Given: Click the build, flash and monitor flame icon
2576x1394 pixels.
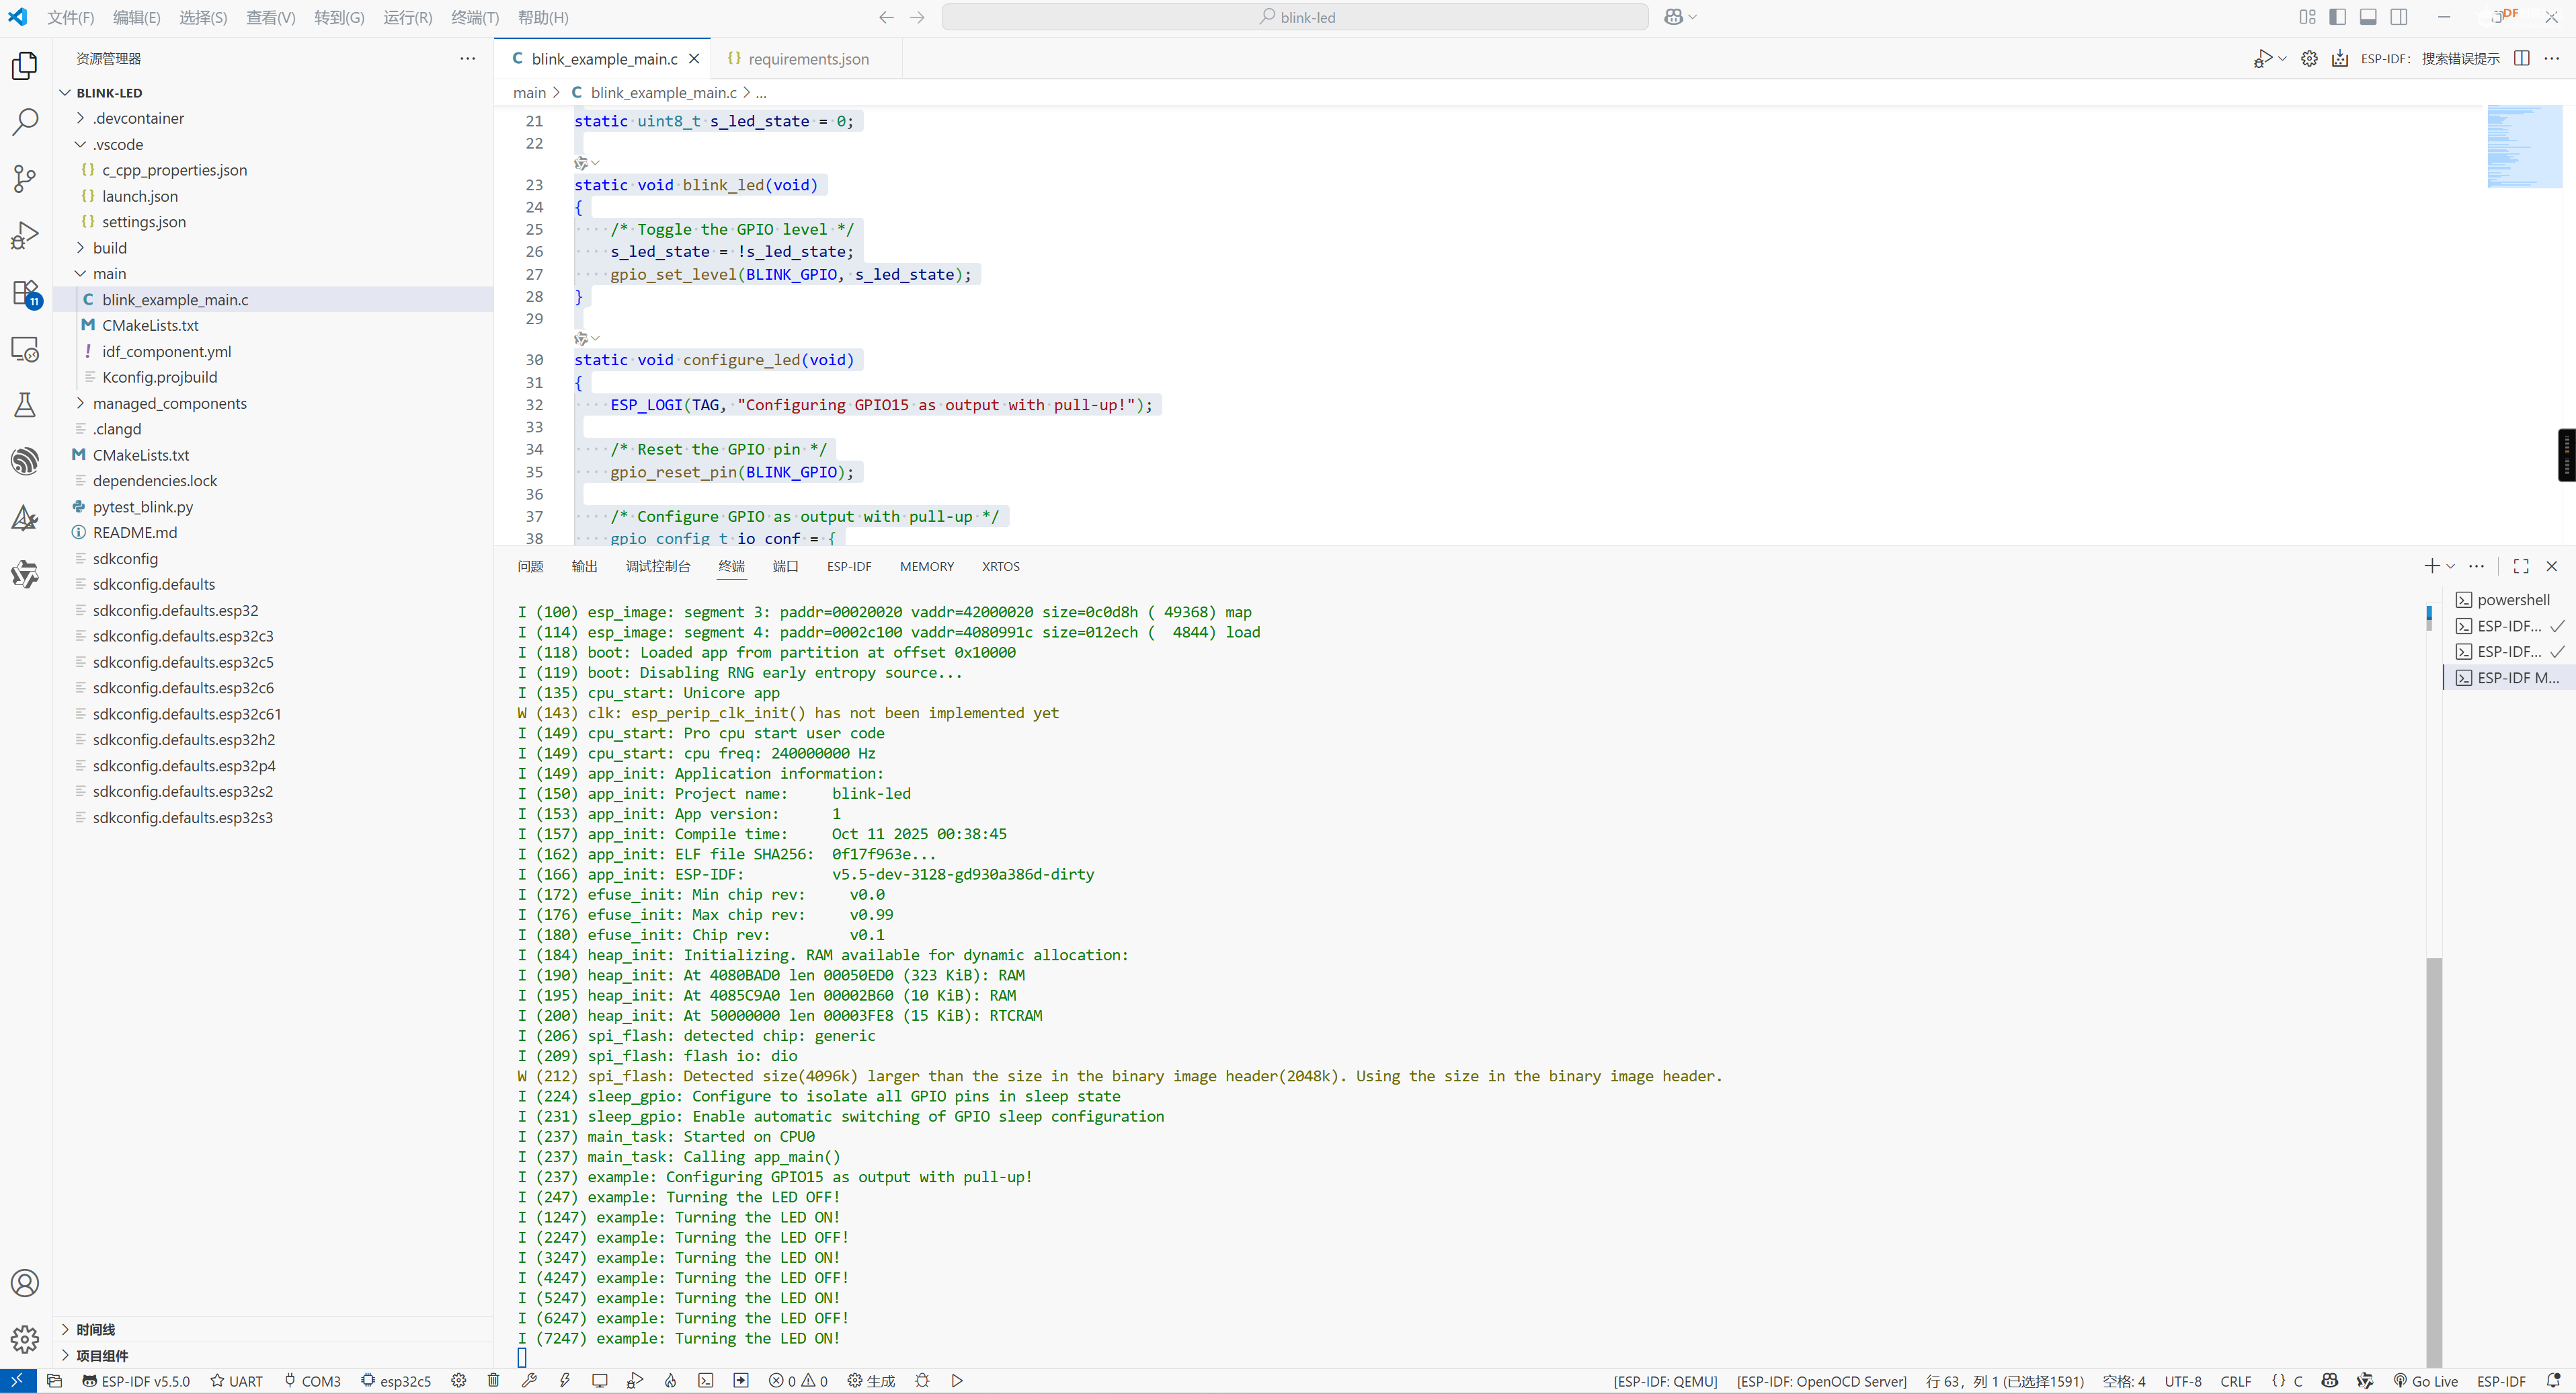Looking at the screenshot, I should click(x=670, y=1380).
